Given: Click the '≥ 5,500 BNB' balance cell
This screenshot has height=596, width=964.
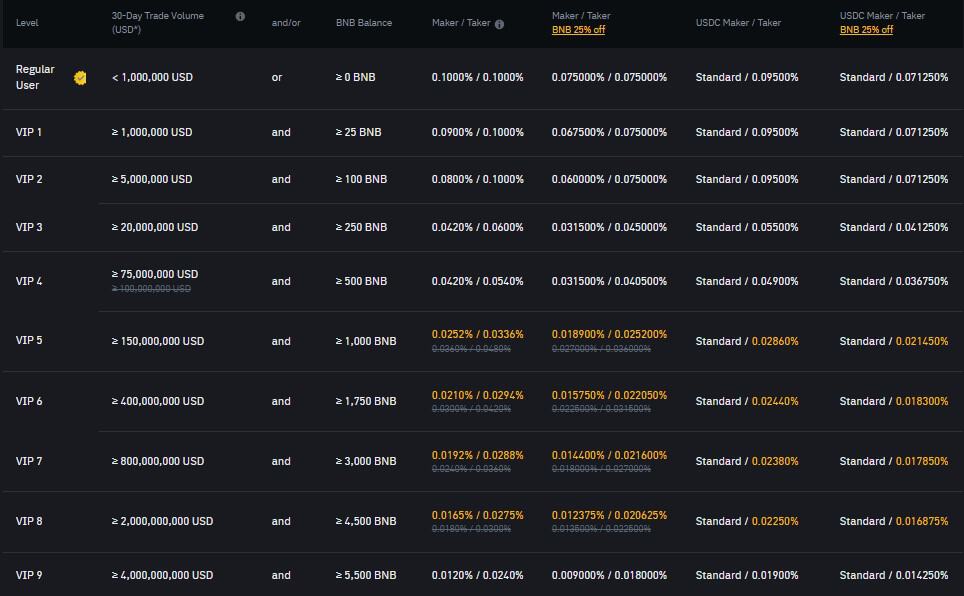Looking at the screenshot, I should point(366,575).
